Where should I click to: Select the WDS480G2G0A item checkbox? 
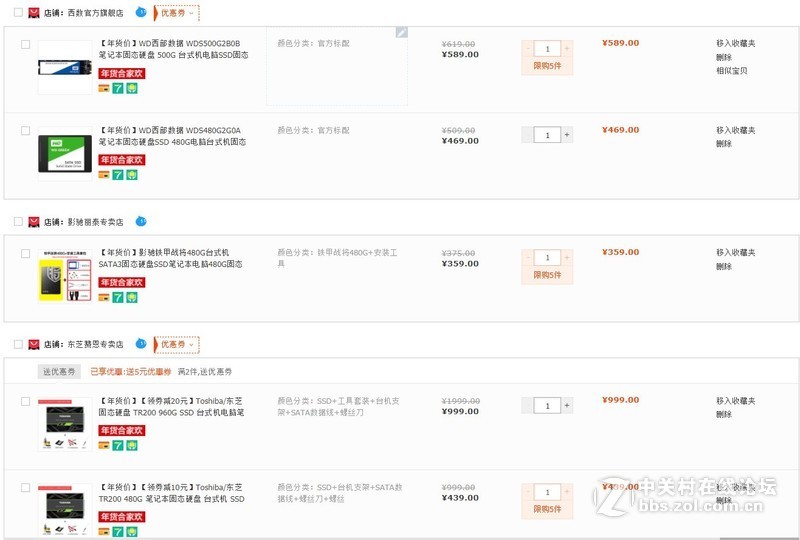pyautogui.click(x=26, y=131)
